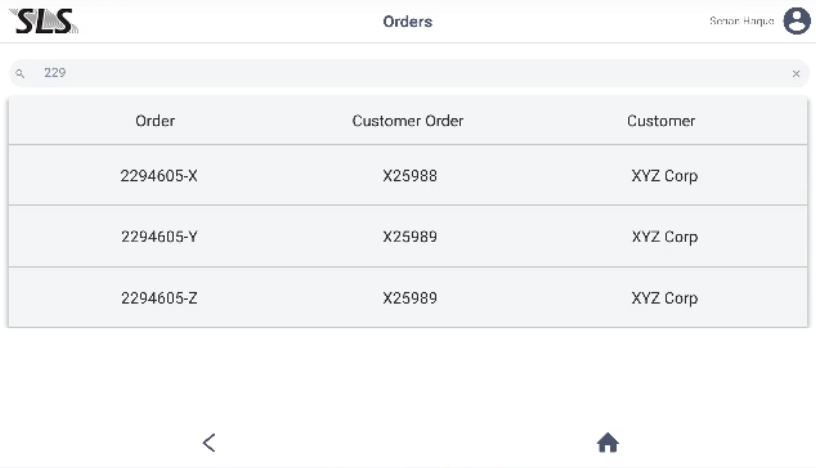Select X25989 in the 2294605-Y row
This screenshot has height=468, width=816.
point(410,237)
